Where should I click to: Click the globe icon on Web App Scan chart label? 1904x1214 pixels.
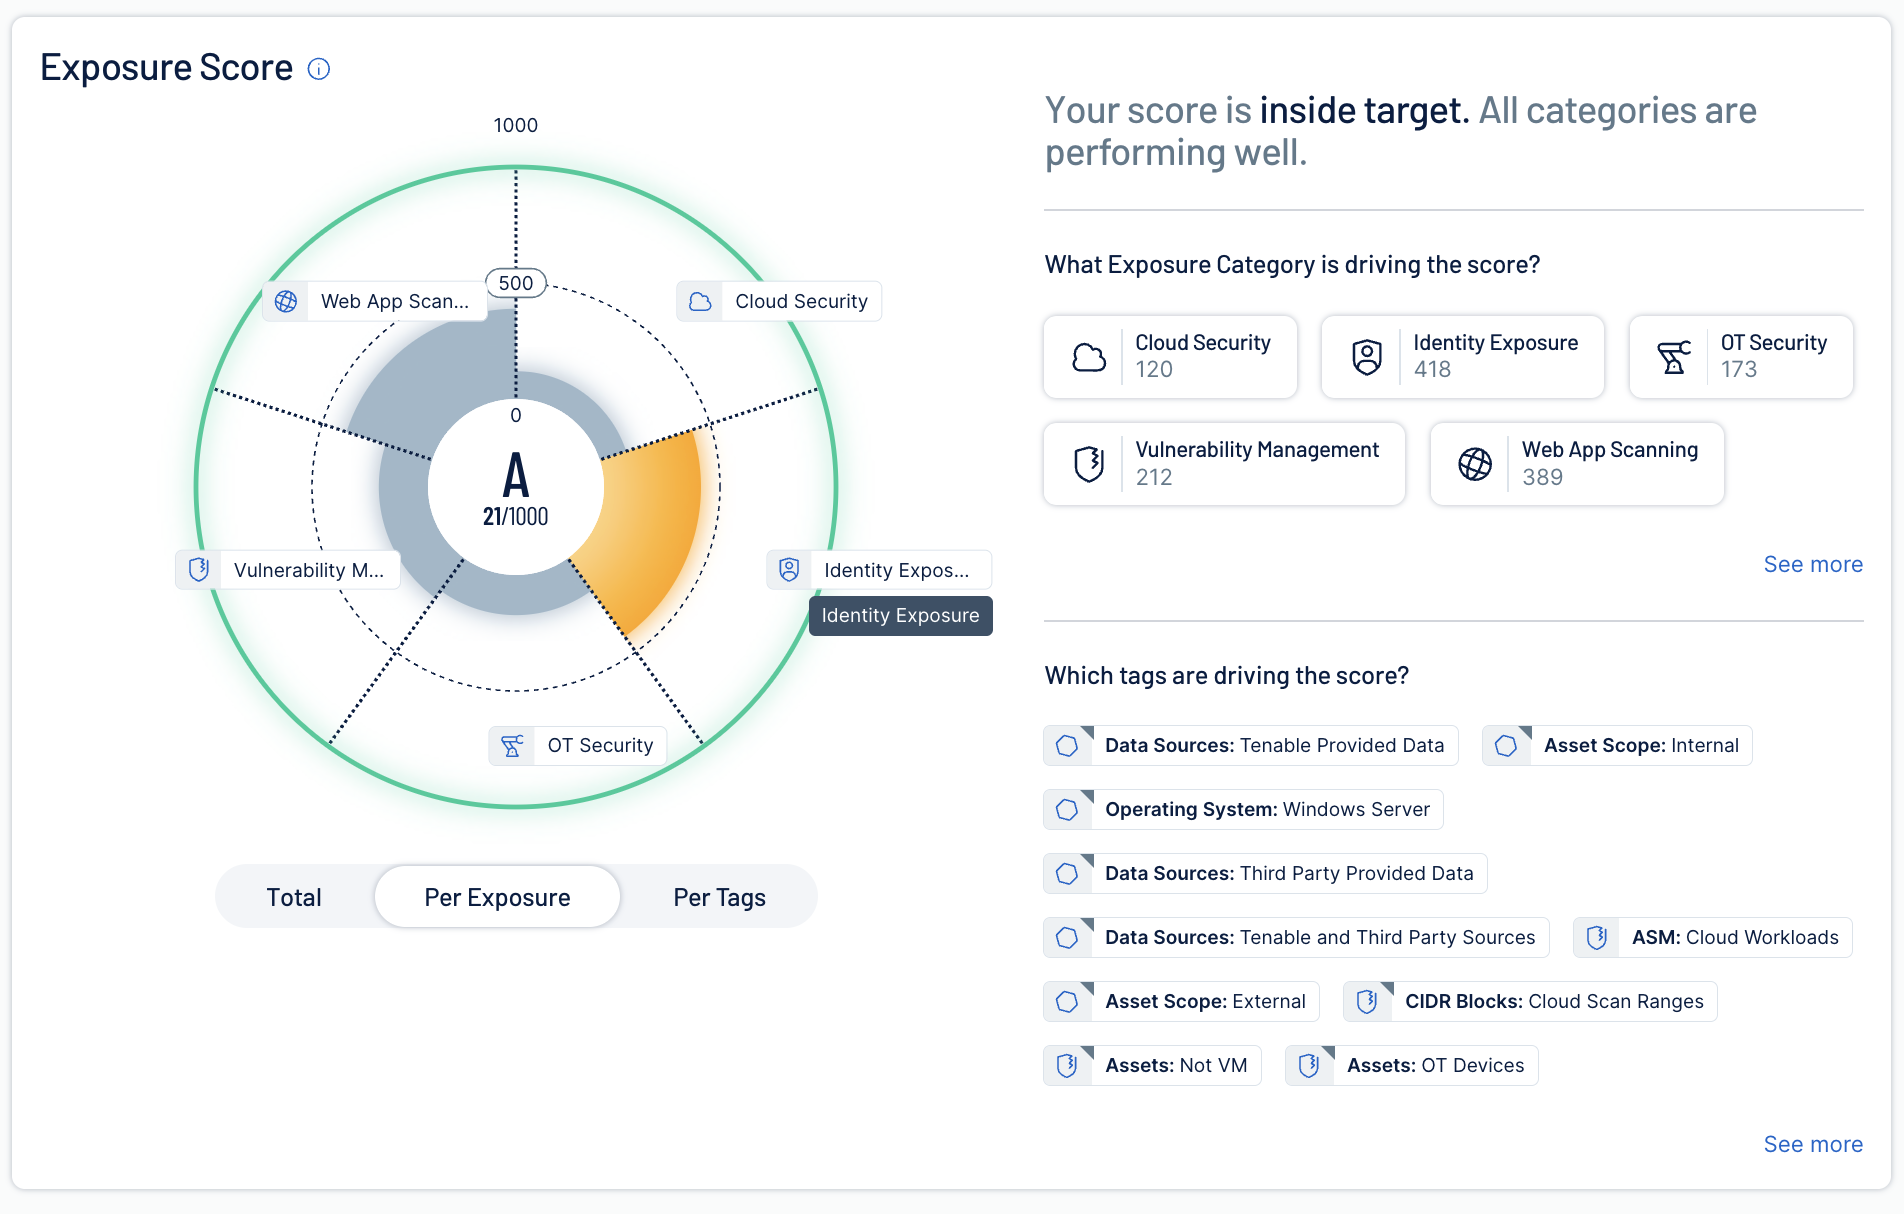[286, 301]
